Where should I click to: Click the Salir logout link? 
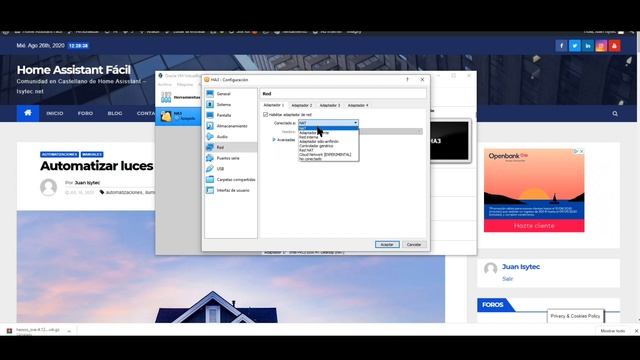tap(507, 279)
